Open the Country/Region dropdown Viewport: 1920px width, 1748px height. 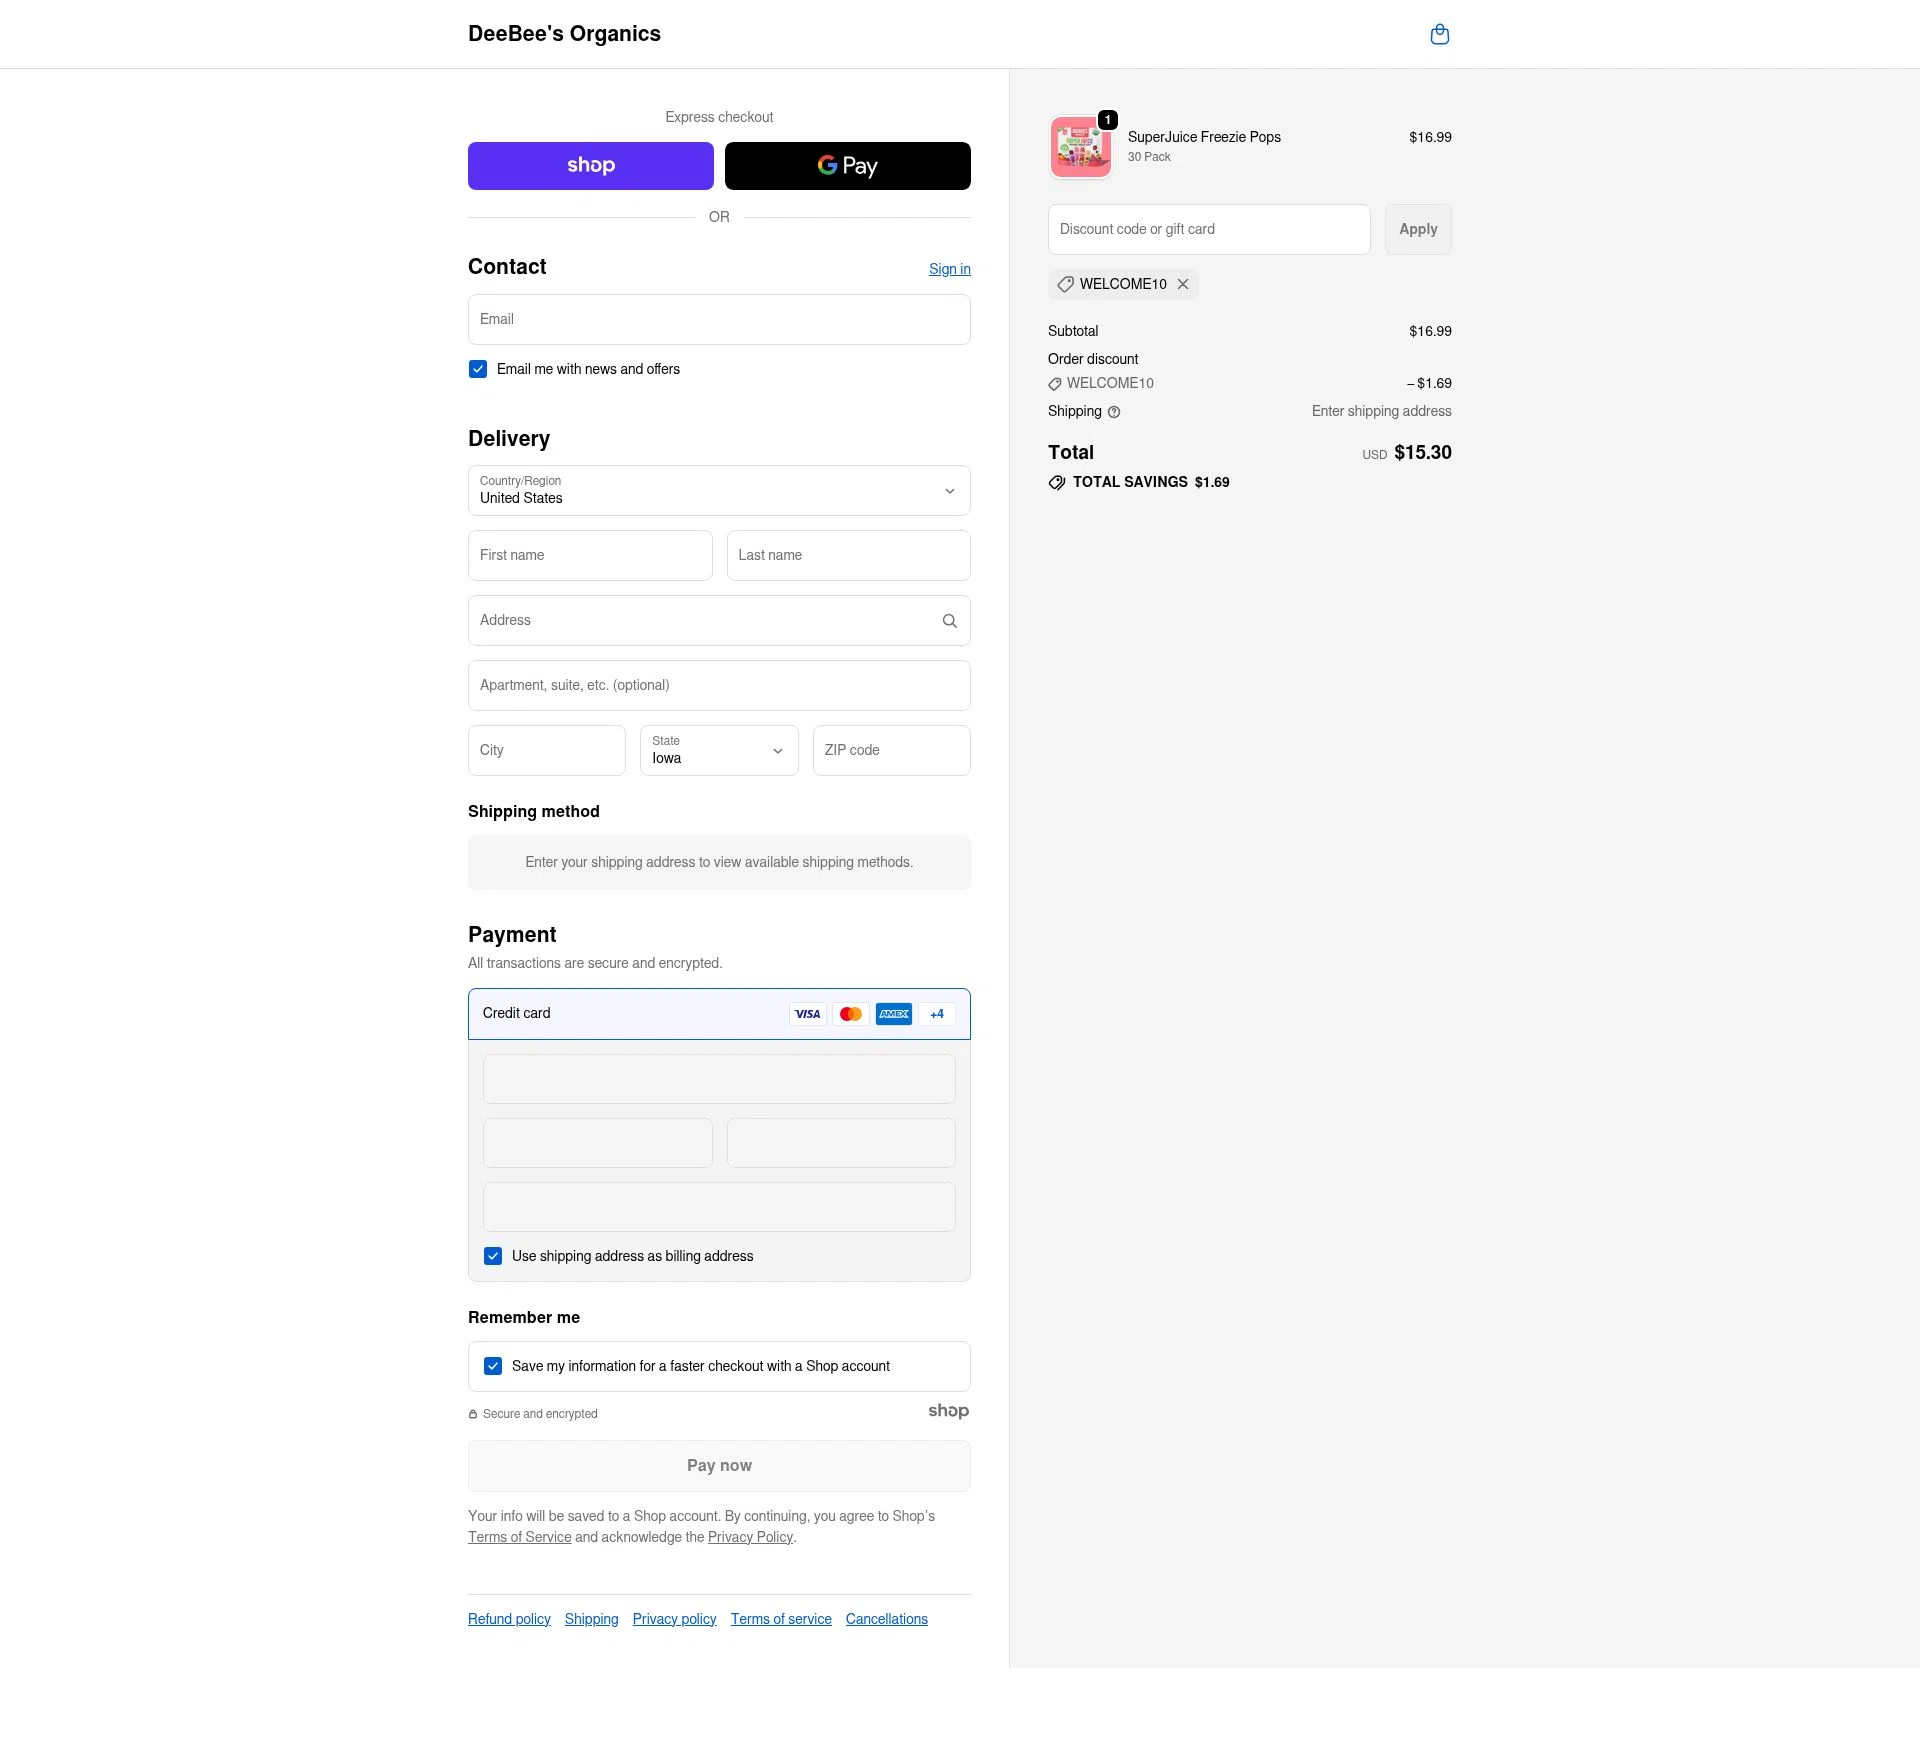pyautogui.click(x=718, y=491)
